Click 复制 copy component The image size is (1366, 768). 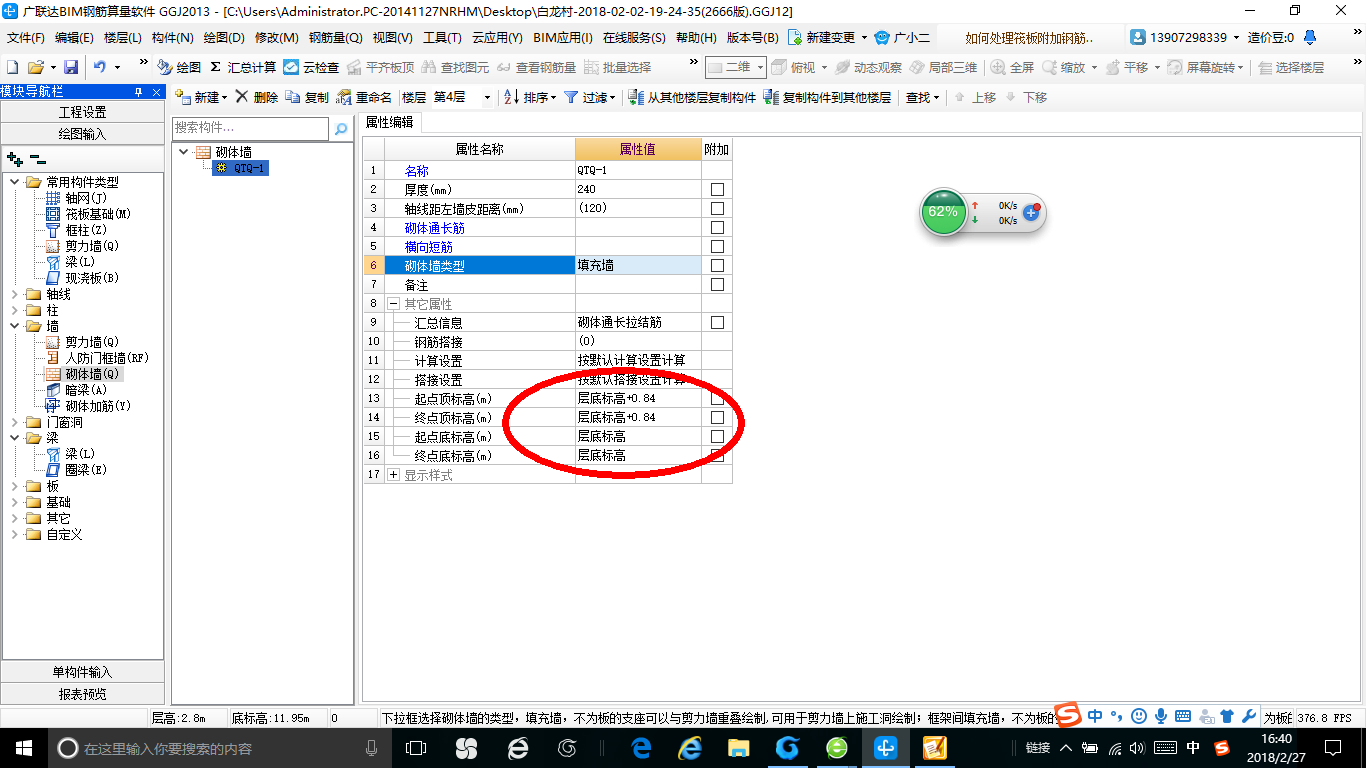click(x=307, y=97)
